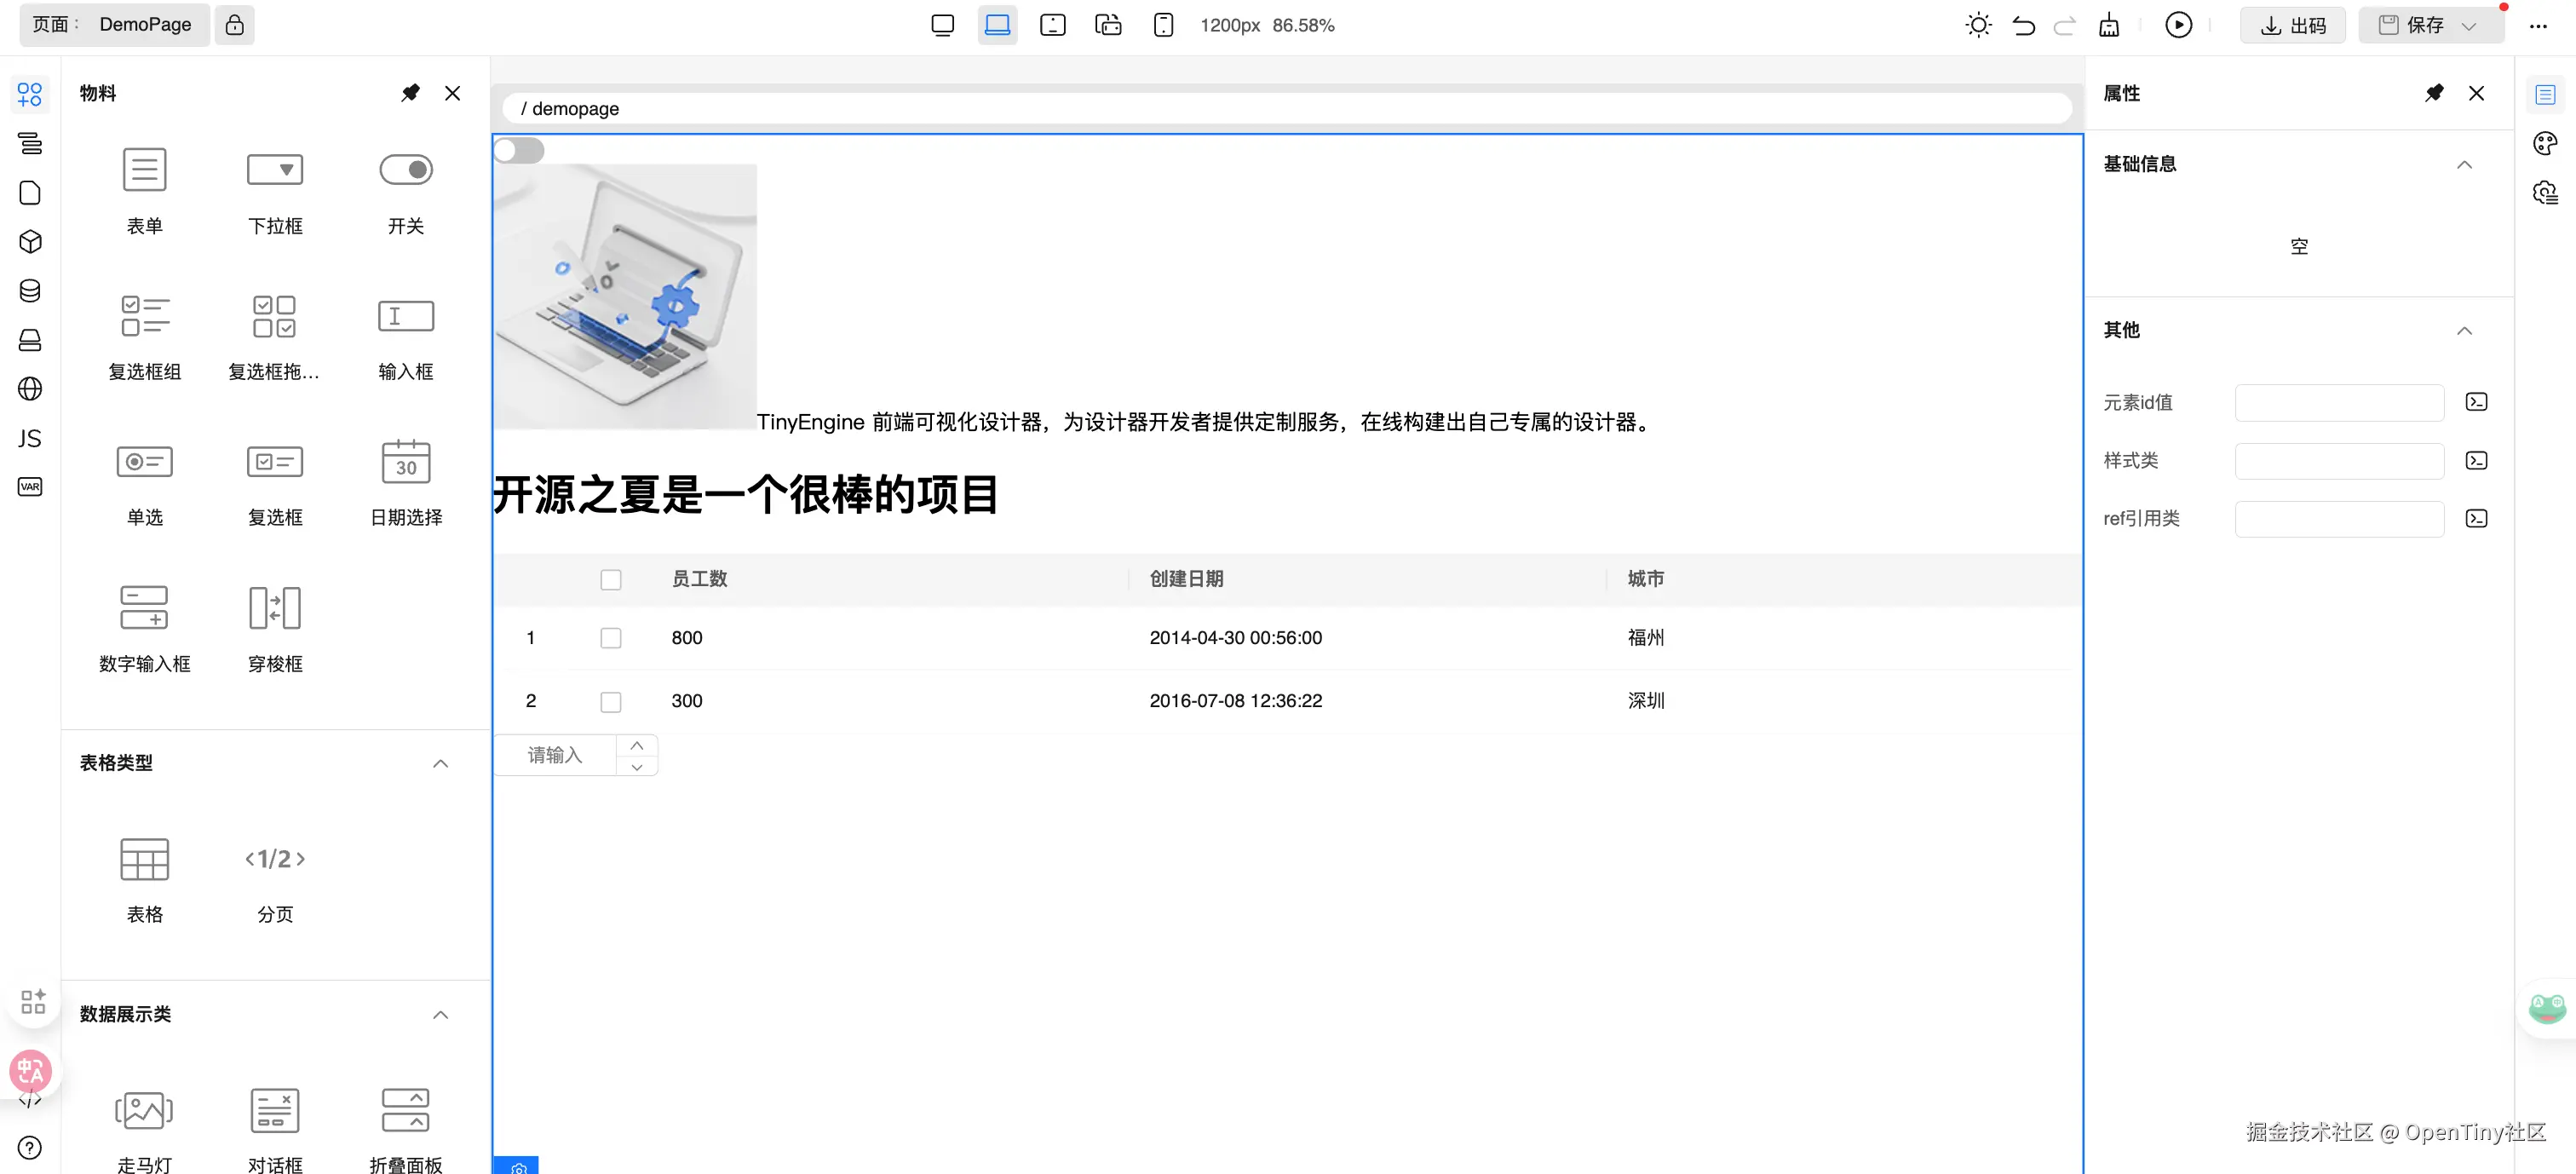Viewport: 2576px width, 1174px height.
Task: Click the undo arrow in the top toolbar
Action: 2023,25
